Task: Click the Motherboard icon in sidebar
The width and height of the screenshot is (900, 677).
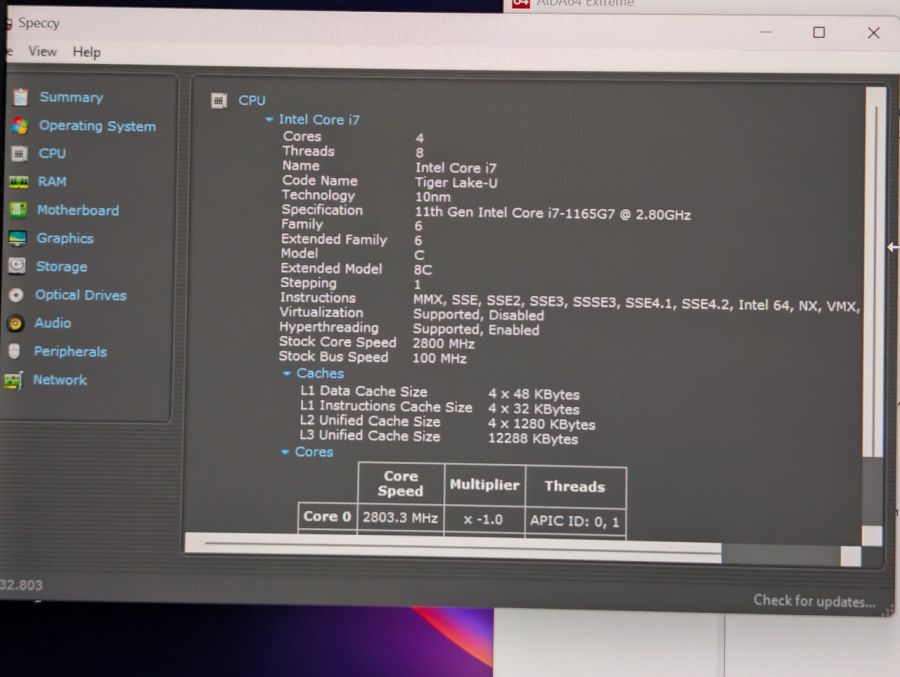Action: pos(18,210)
